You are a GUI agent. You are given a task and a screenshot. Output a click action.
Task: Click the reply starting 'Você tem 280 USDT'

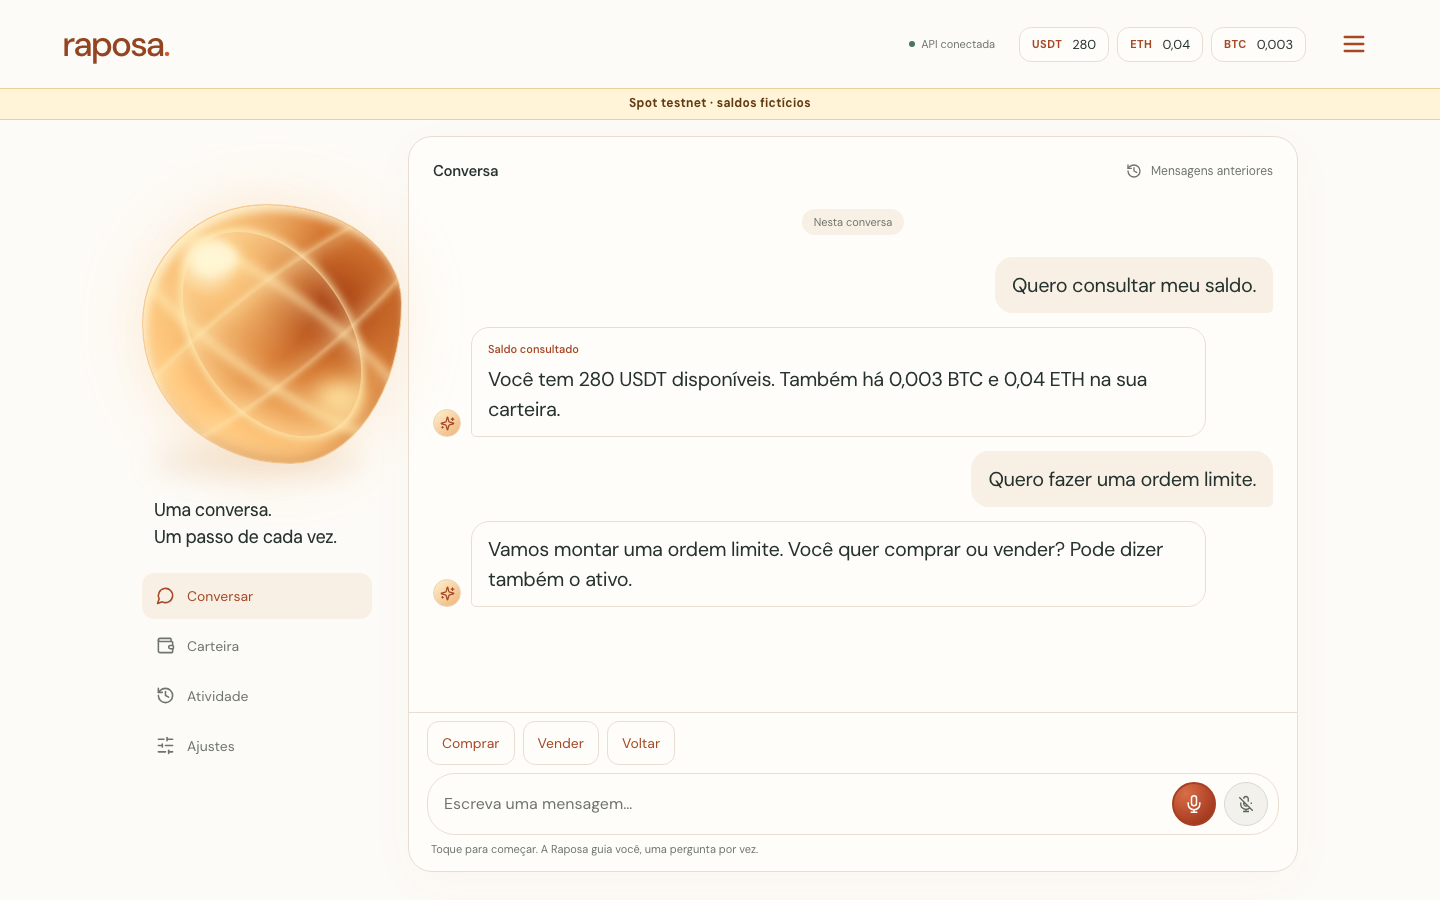[x=838, y=382]
